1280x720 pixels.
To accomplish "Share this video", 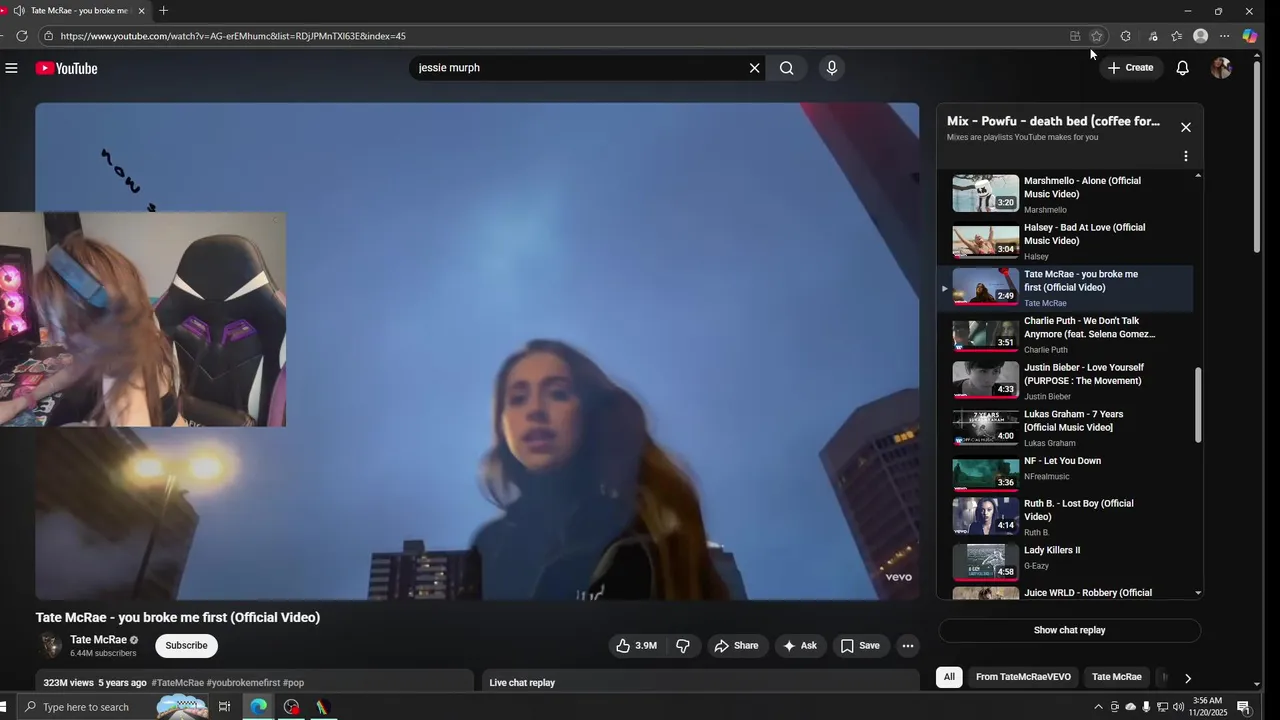I will pyautogui.click(x=736, y=646).
